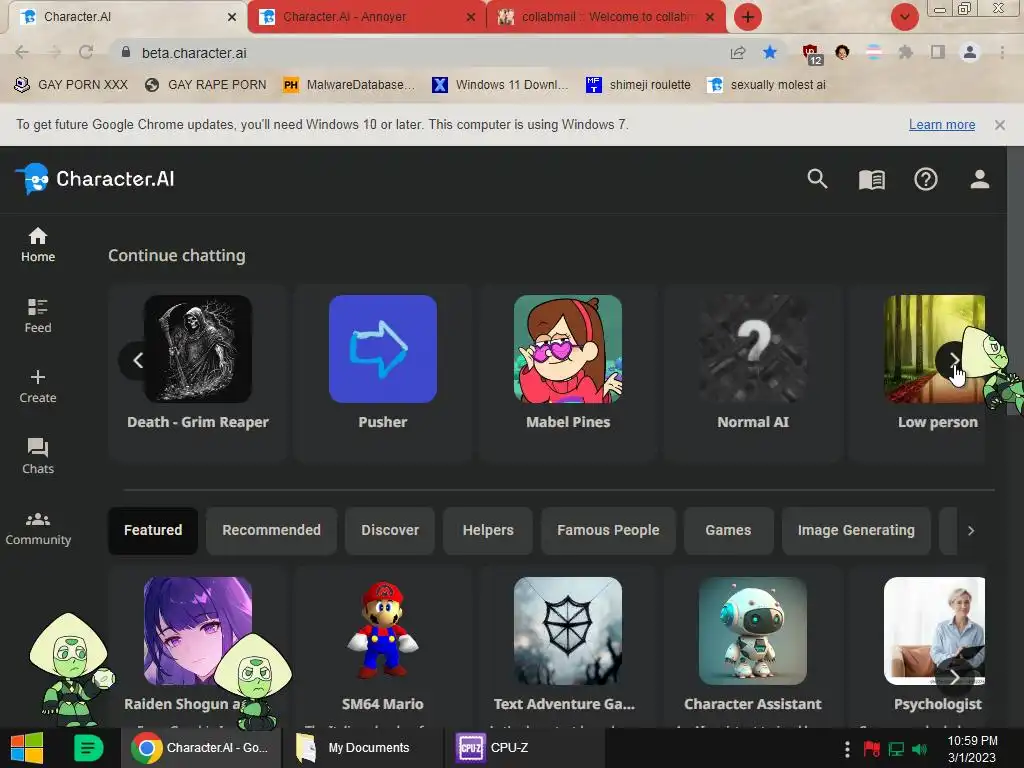Open a new tab with plus button
The width and height of the screenshot is (1024, 768).
click(x=748, y=17)
